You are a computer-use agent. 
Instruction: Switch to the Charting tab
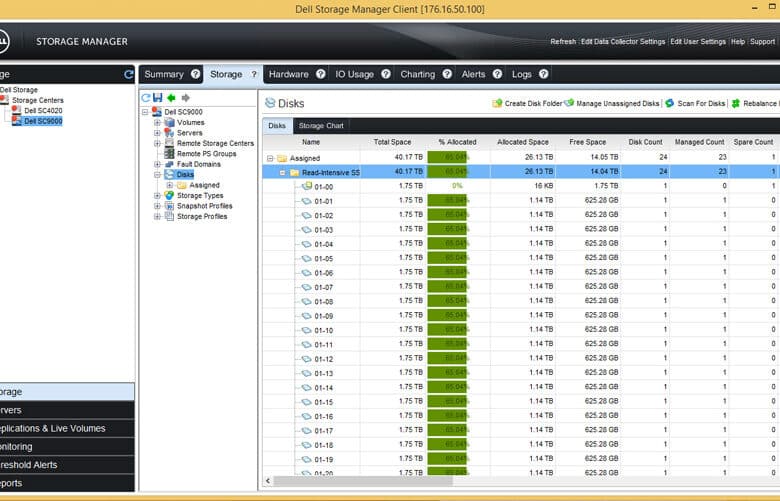point(417,74)
